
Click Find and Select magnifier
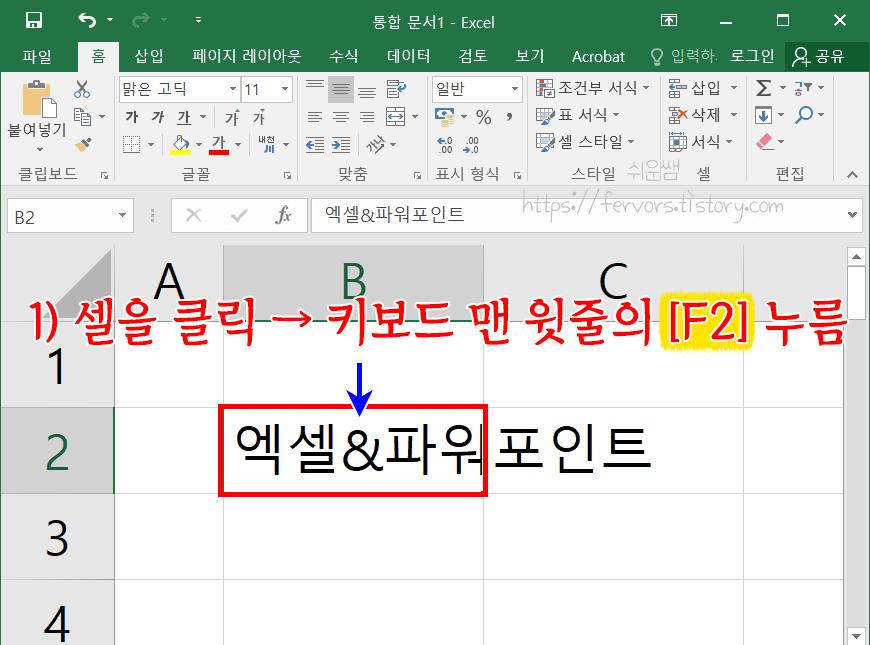tap(804, 115)
